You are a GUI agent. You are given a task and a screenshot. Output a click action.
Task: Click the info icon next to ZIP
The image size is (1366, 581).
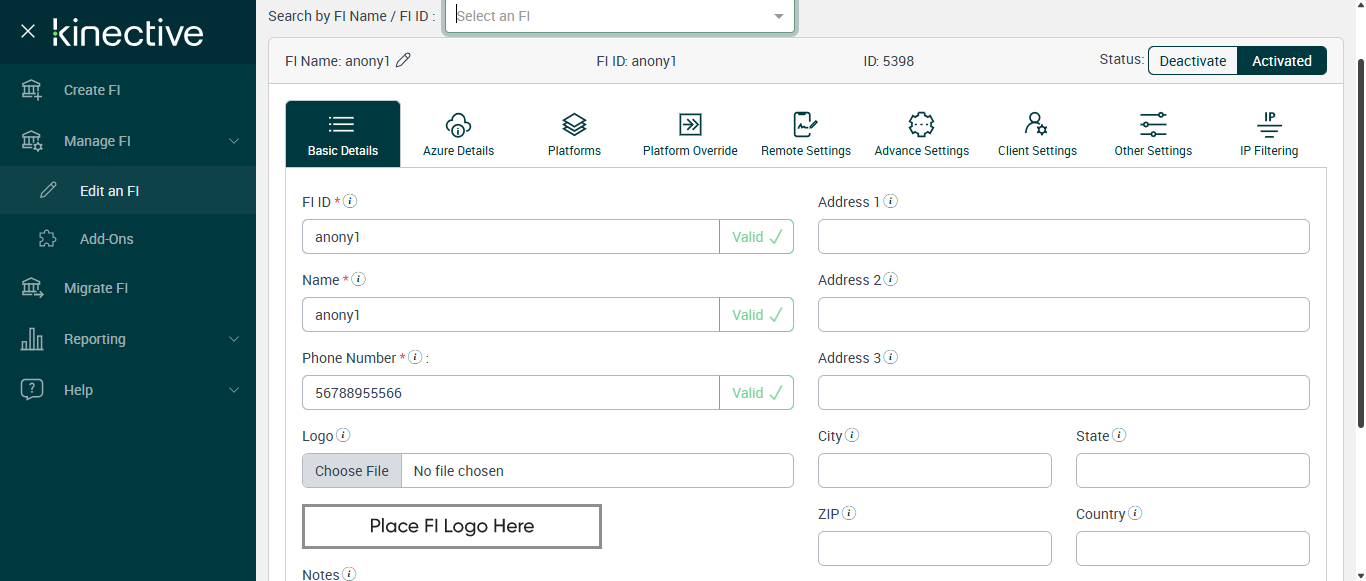(x=849, y=513)
